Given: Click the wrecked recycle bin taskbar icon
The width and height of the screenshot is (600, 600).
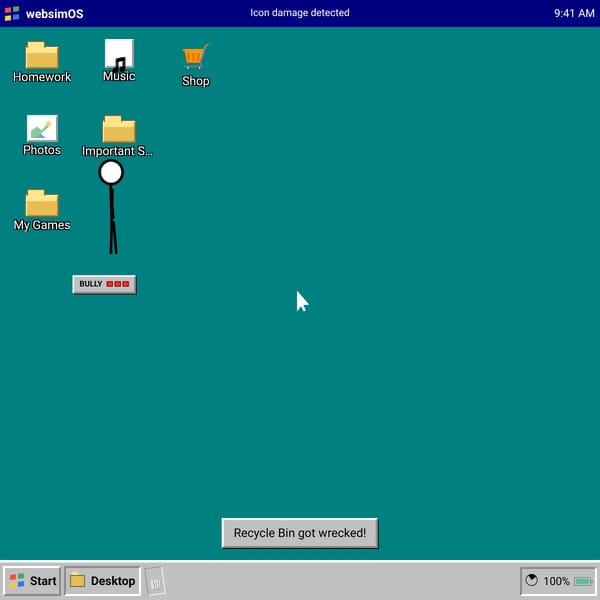Looking at the screenshot, I should pos(155,581).
